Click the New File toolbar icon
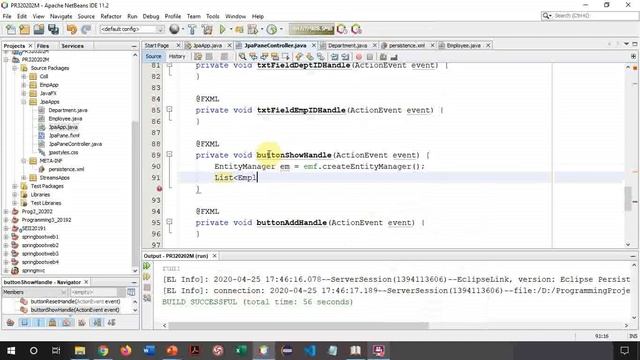Image resolution: width=640 pixels, height=360 pixels. tap(11, 29)
